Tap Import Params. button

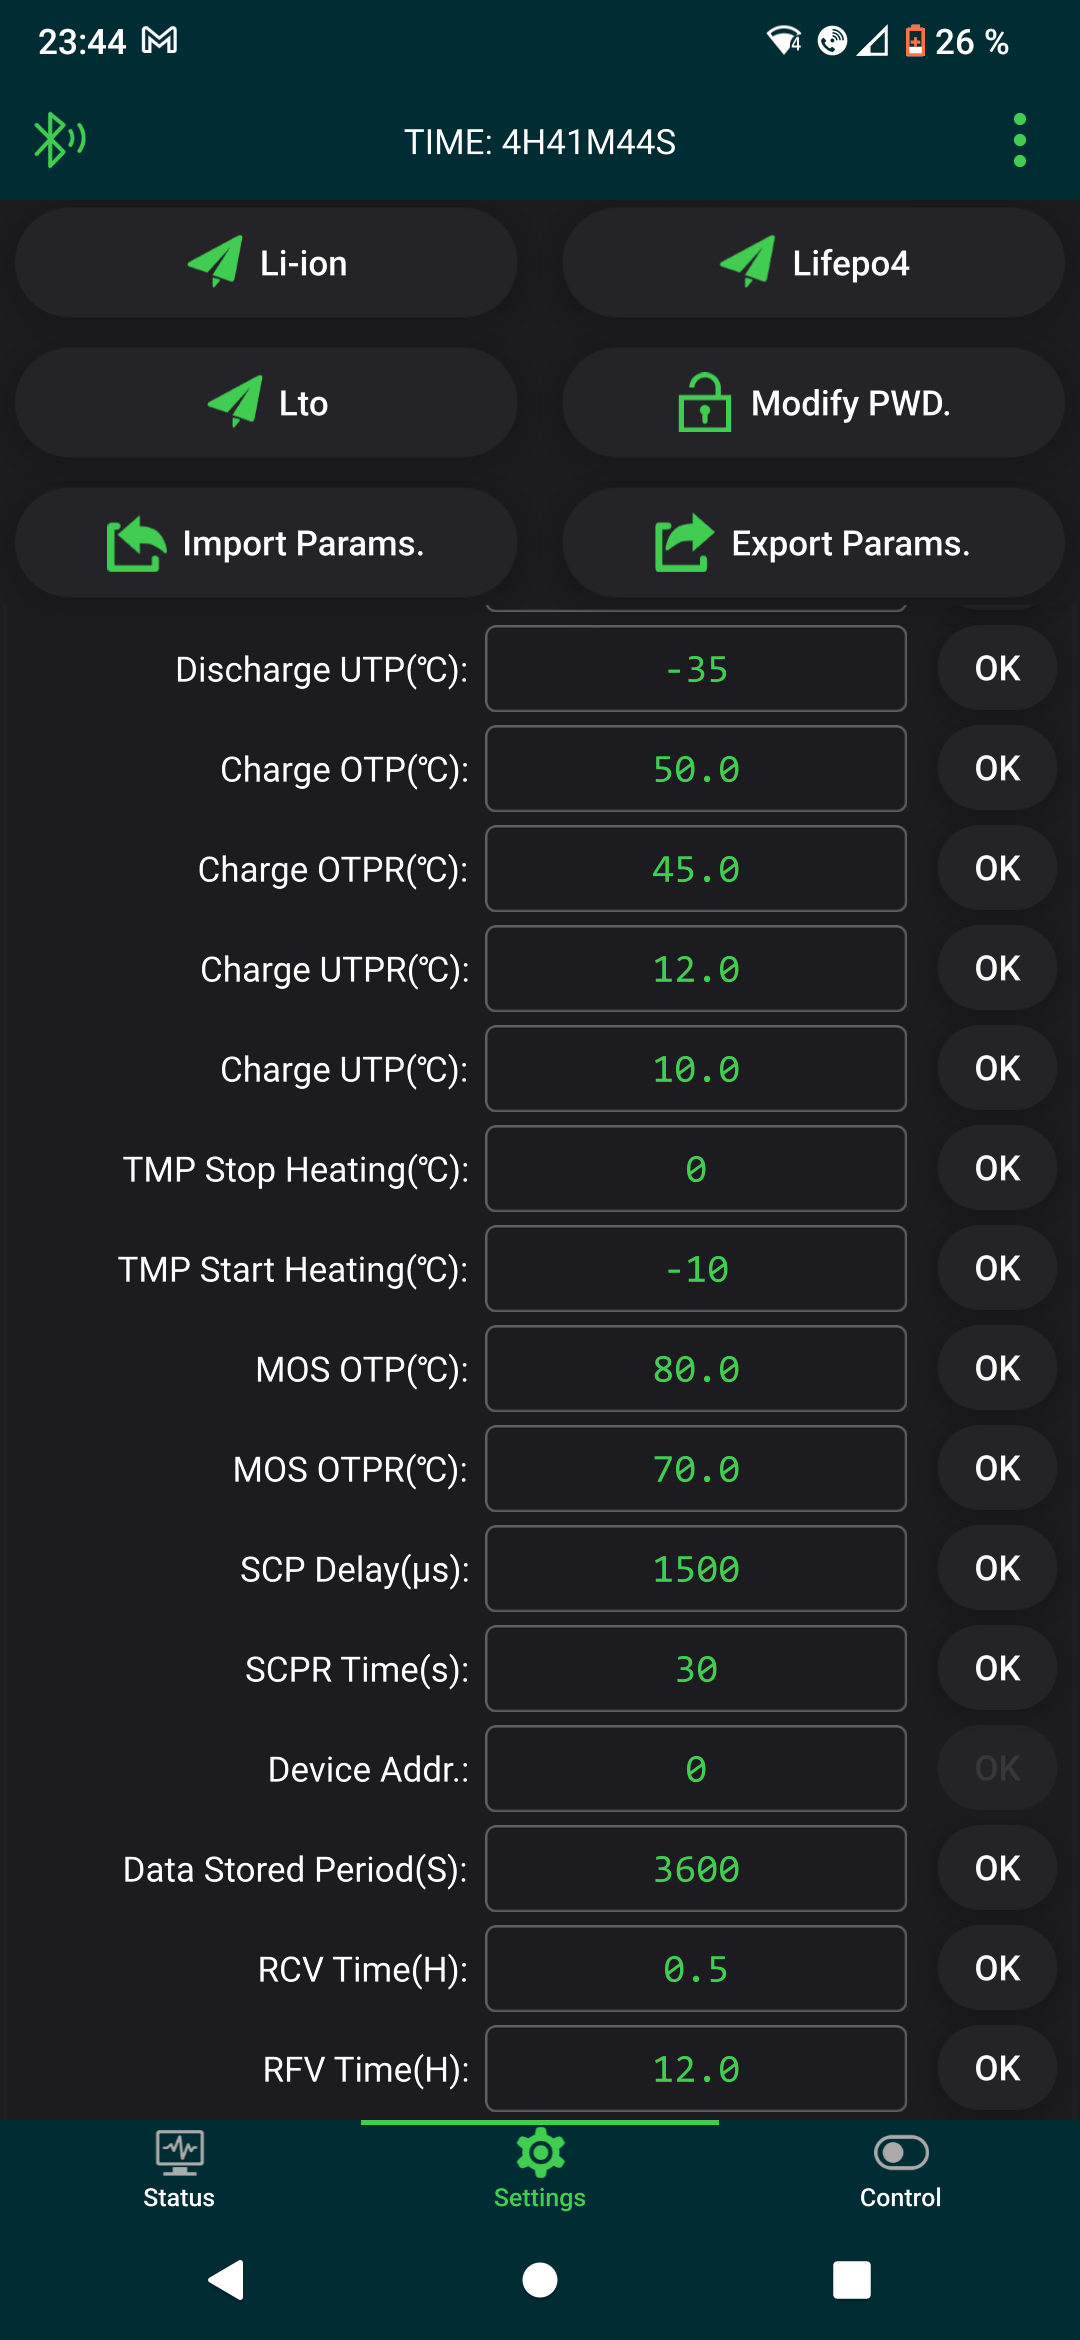coord(266,543)
